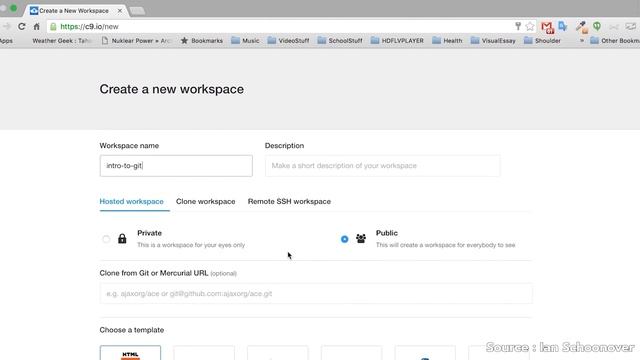Open the Apps bookmarks shortcut

click(x=6, y=40)
